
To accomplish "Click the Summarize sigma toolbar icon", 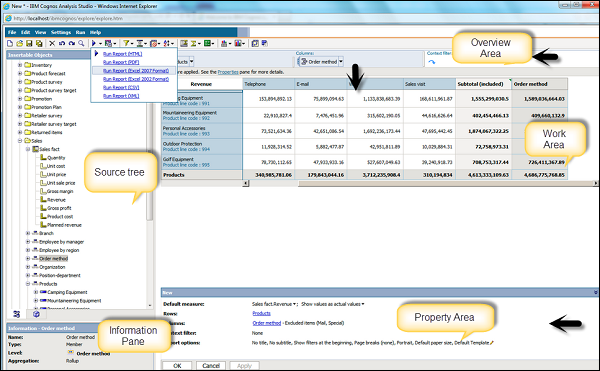I will (194, 44).
